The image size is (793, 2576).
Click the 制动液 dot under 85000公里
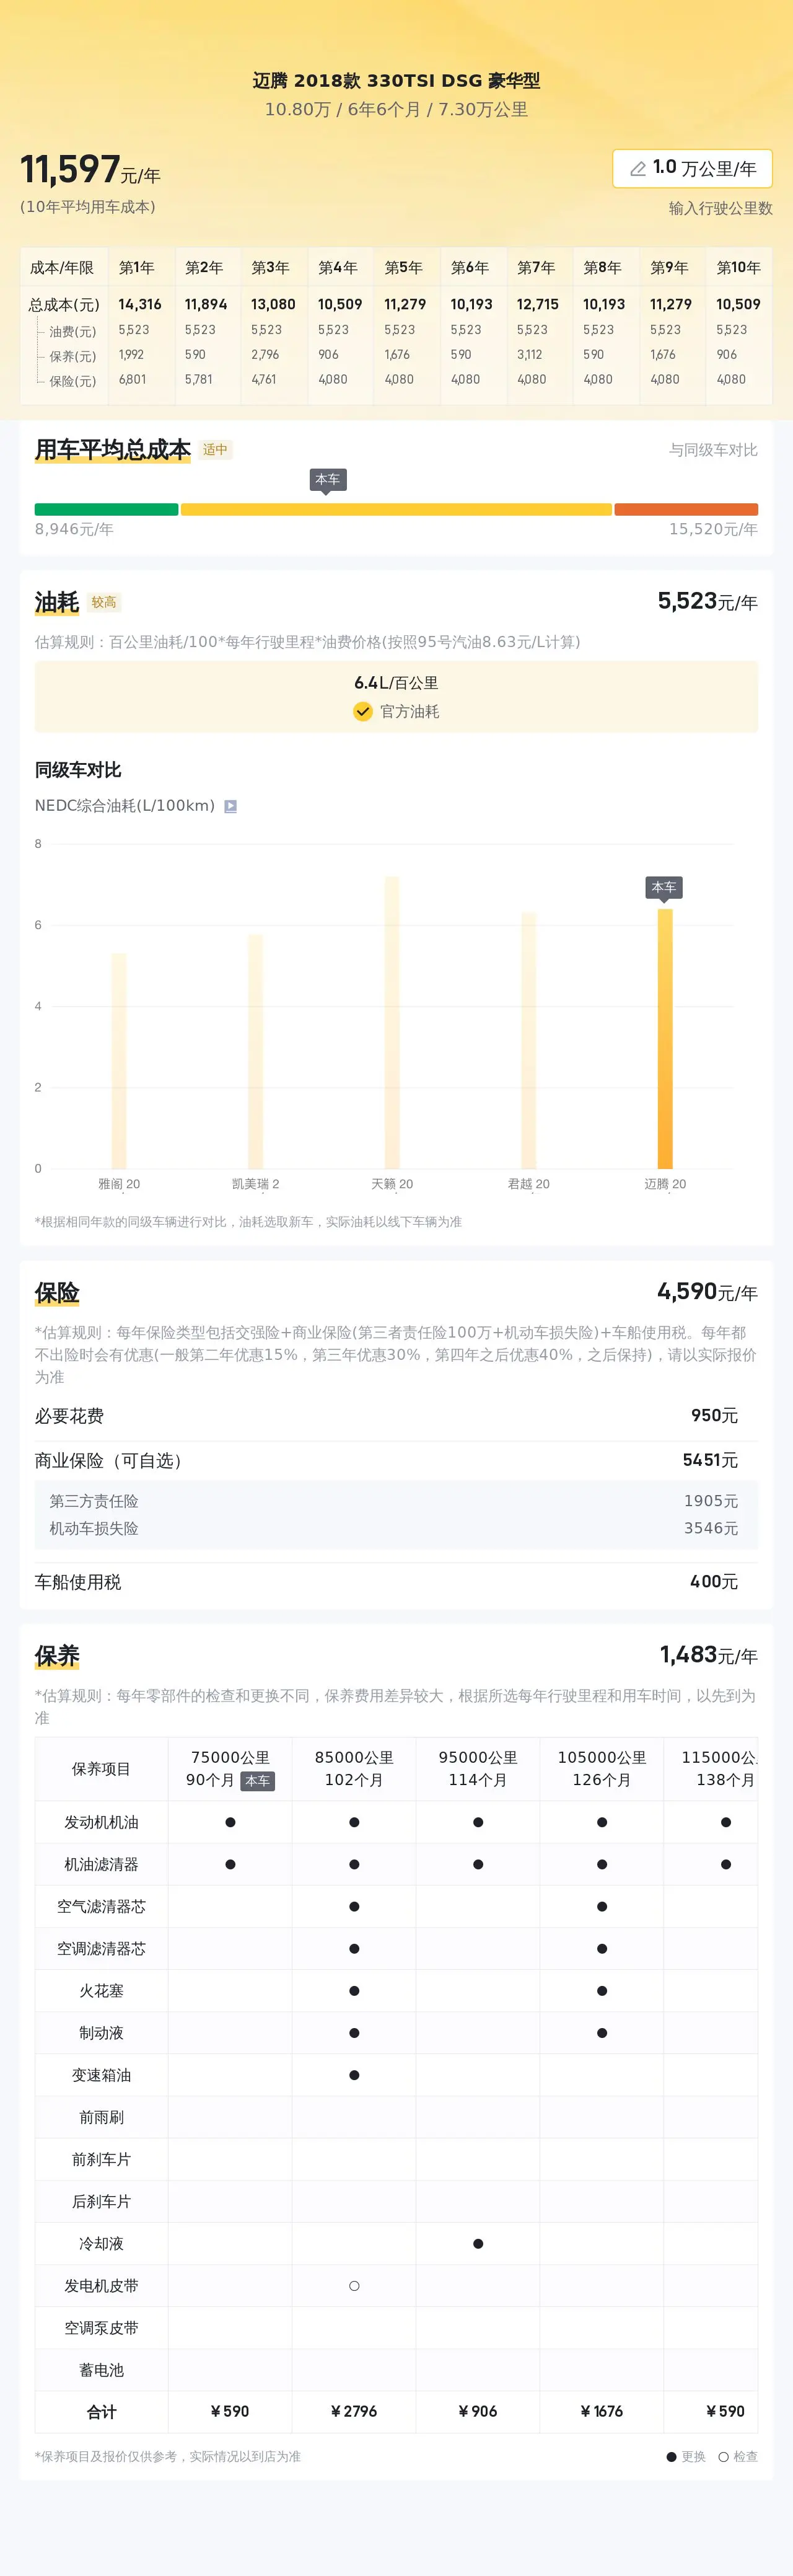click(x=354, y=2032)
